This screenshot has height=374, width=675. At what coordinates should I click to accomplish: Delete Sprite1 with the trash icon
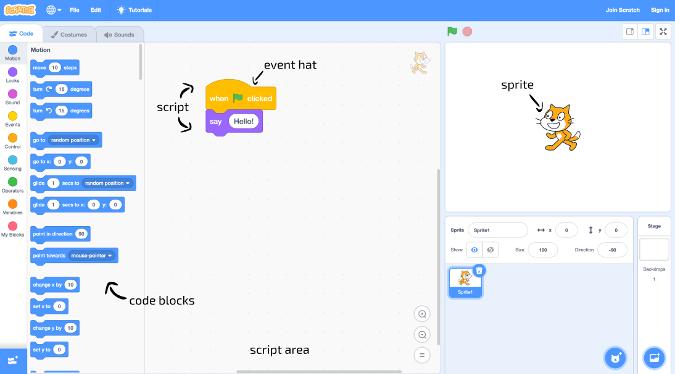[x=479, y=270]
